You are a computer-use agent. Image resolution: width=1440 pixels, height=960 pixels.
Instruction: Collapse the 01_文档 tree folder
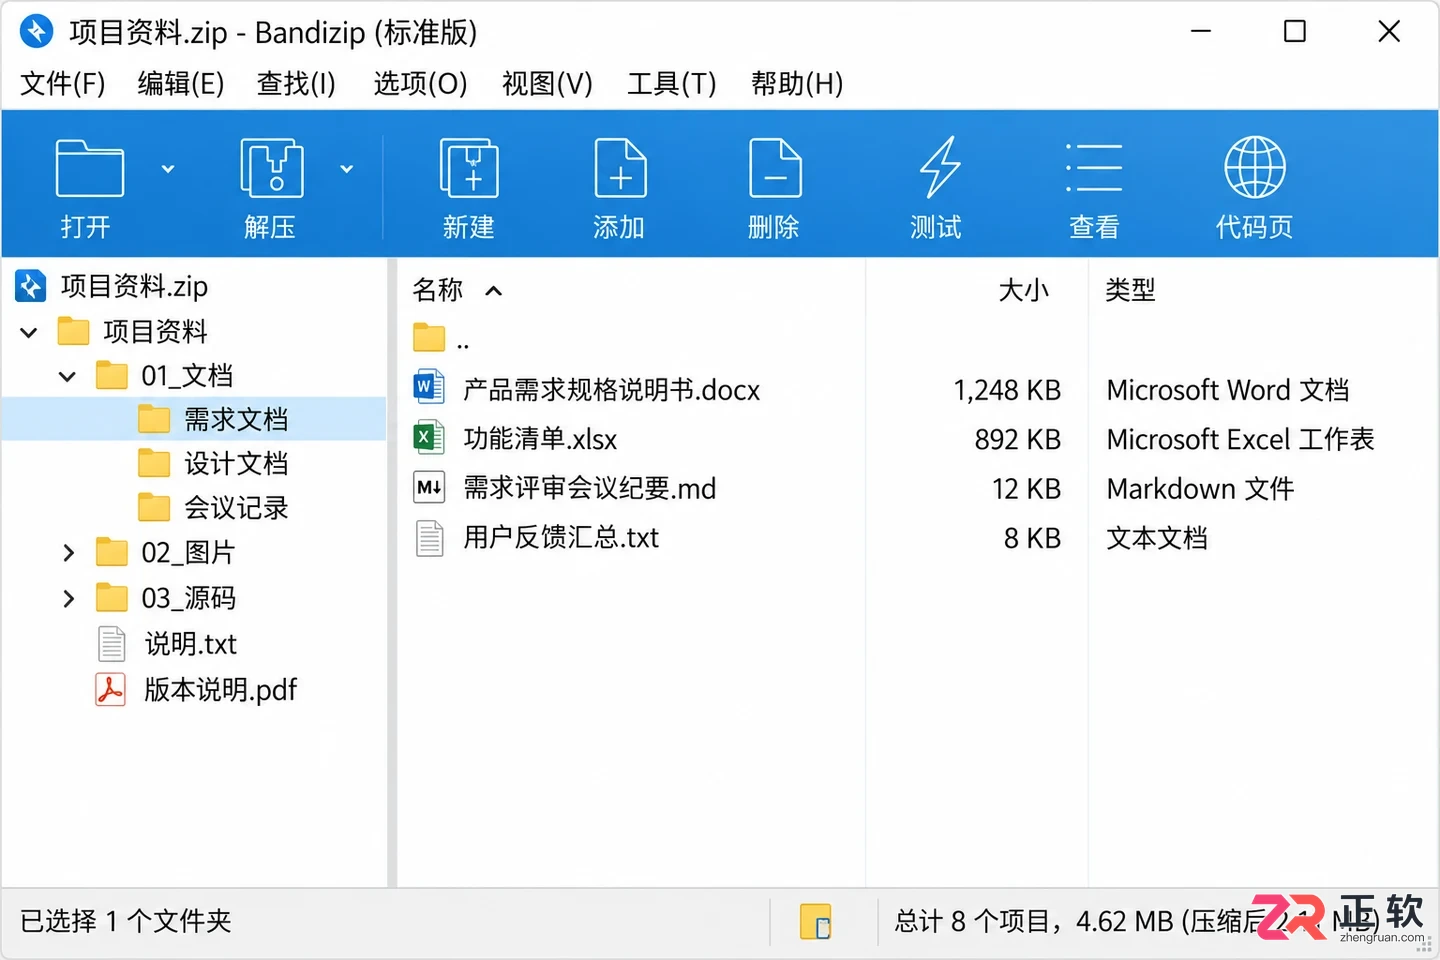pos(67,377)
